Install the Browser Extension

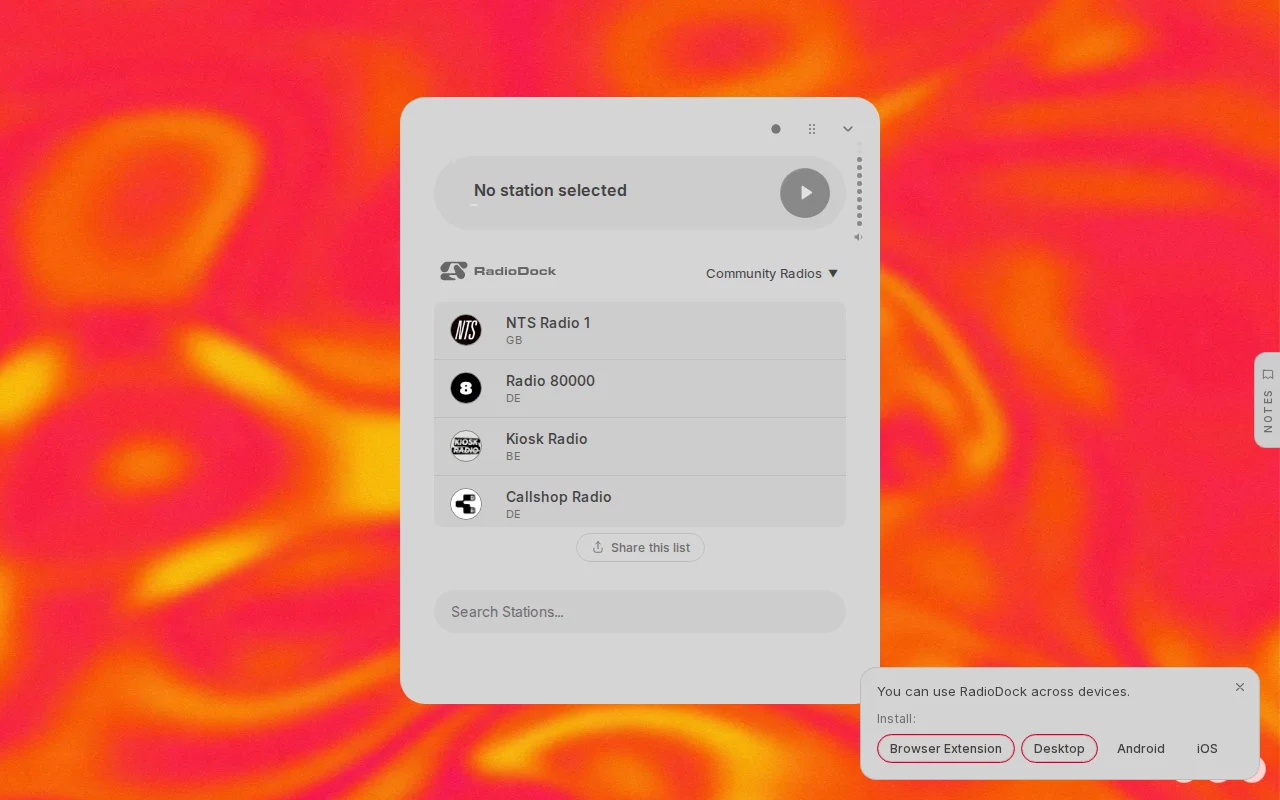pyautogui.click(x=946, y=748)
